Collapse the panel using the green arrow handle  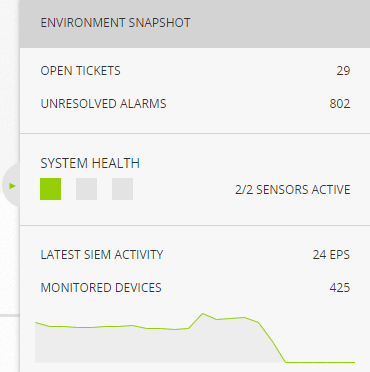tap(12, 186)
